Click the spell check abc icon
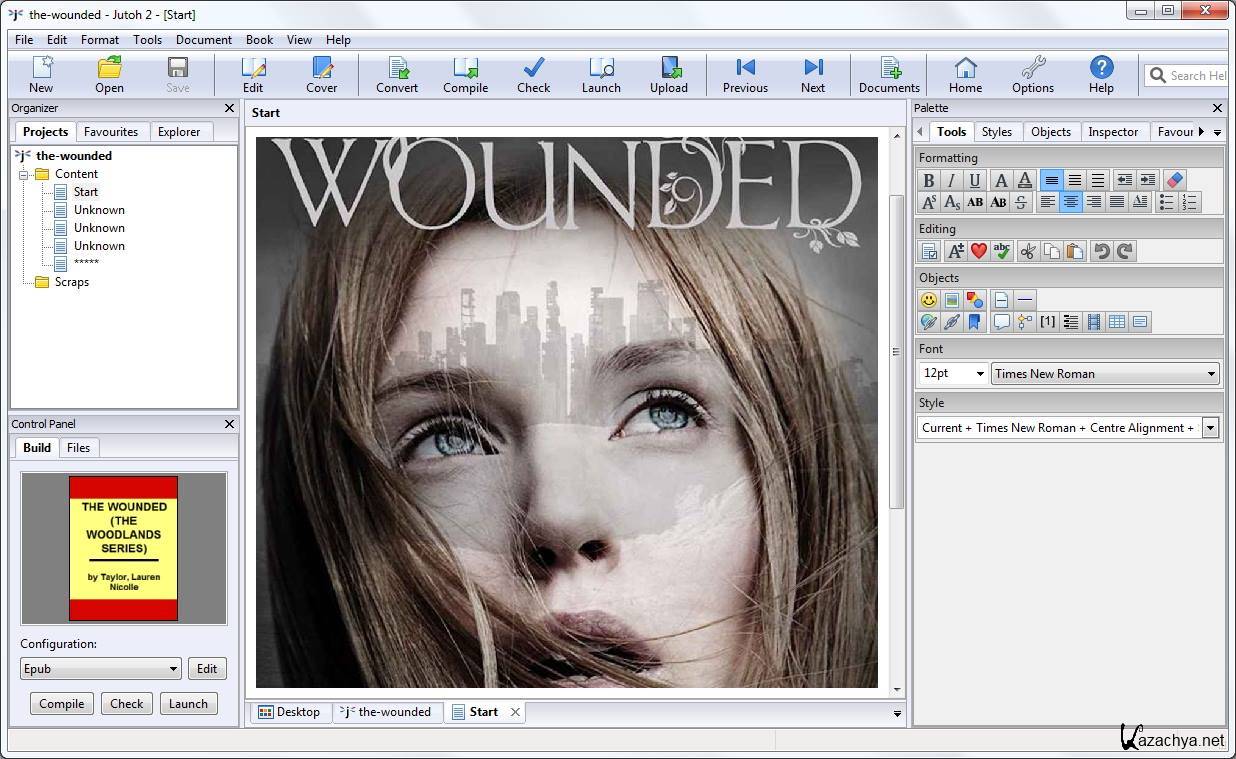 click(x=1002, y=251)
